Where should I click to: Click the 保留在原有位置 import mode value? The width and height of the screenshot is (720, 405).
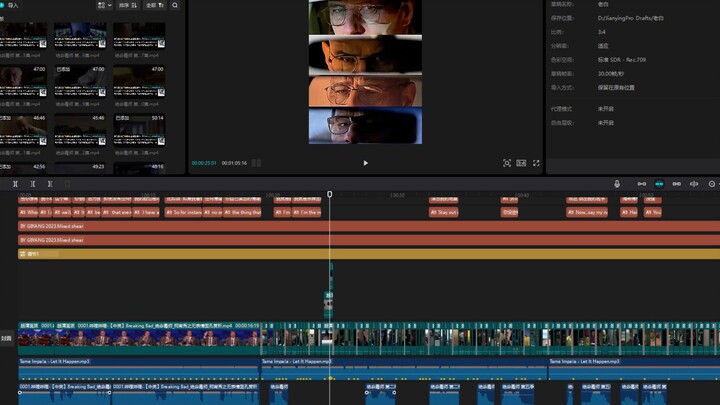616,87
